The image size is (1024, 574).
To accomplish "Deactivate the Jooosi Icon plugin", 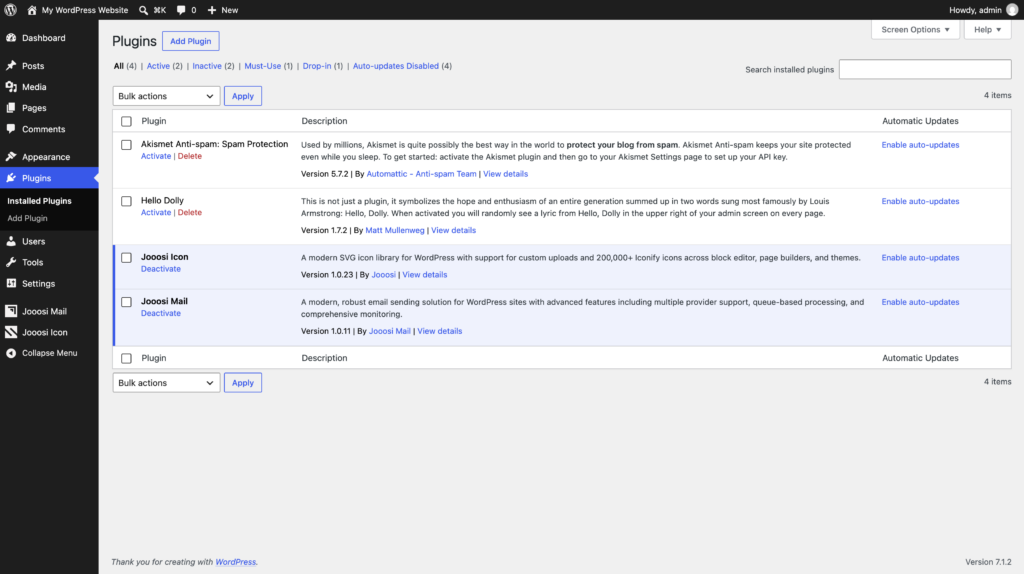I will (x=161, y=268).
